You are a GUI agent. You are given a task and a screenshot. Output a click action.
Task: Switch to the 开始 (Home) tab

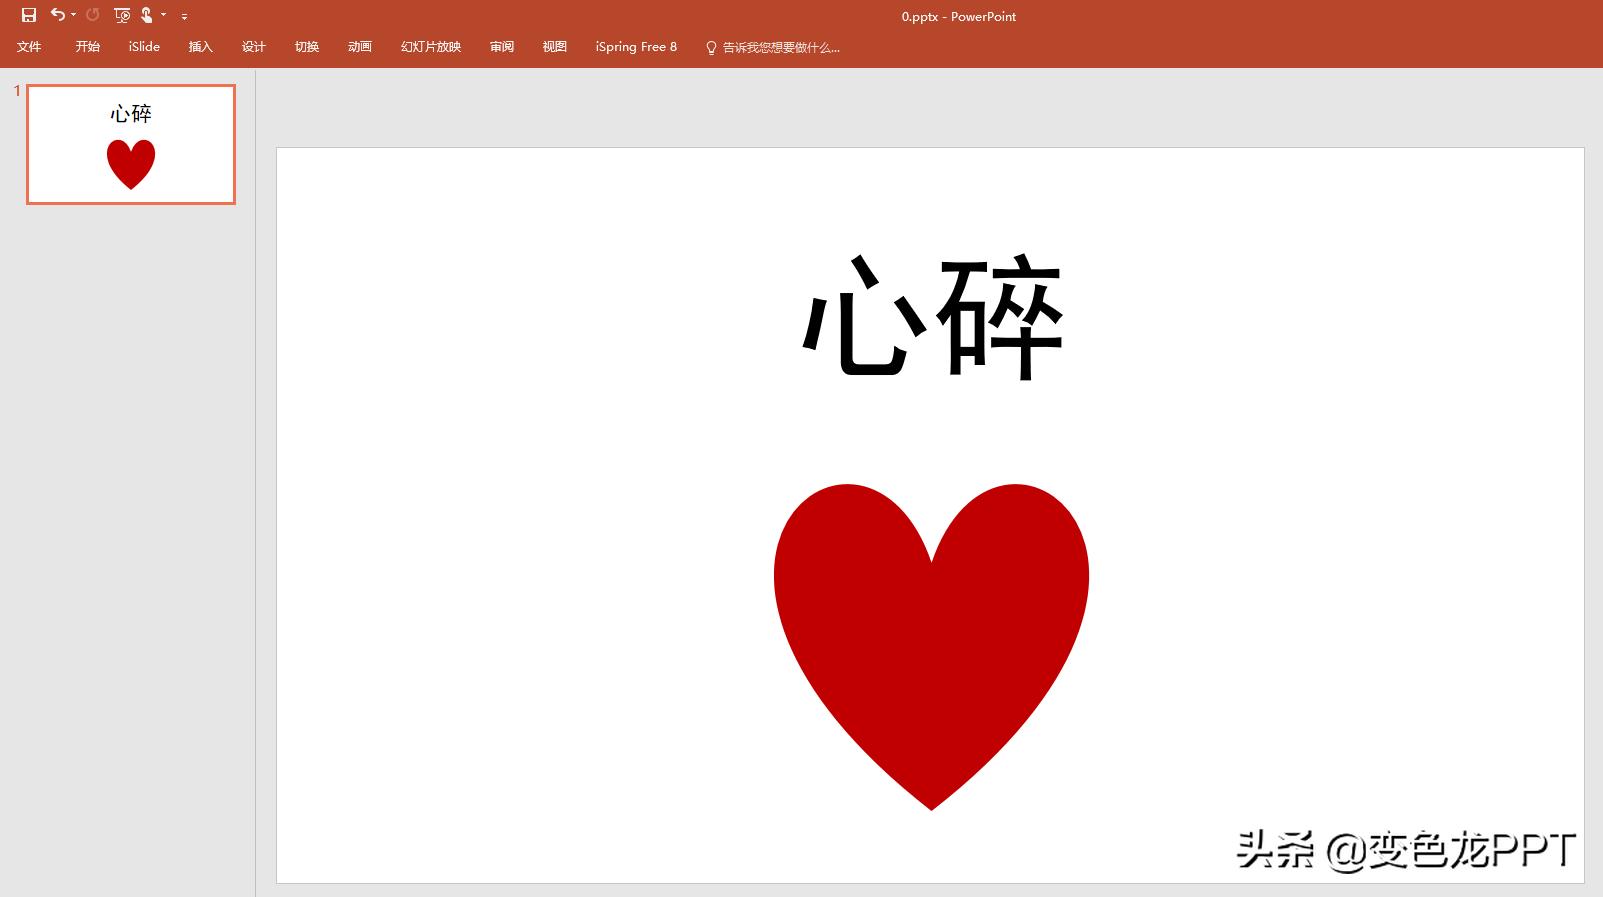[87, 47]
